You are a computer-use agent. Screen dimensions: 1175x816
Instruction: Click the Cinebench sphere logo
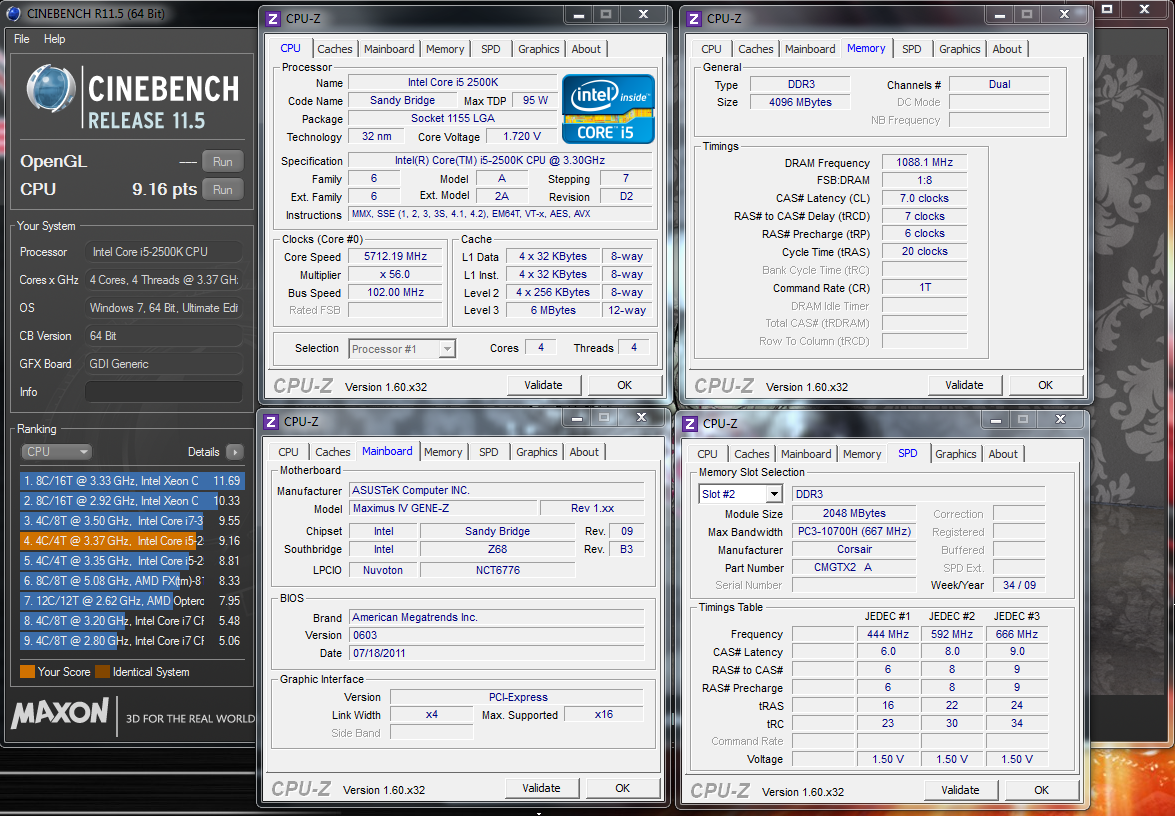(50, 89)
